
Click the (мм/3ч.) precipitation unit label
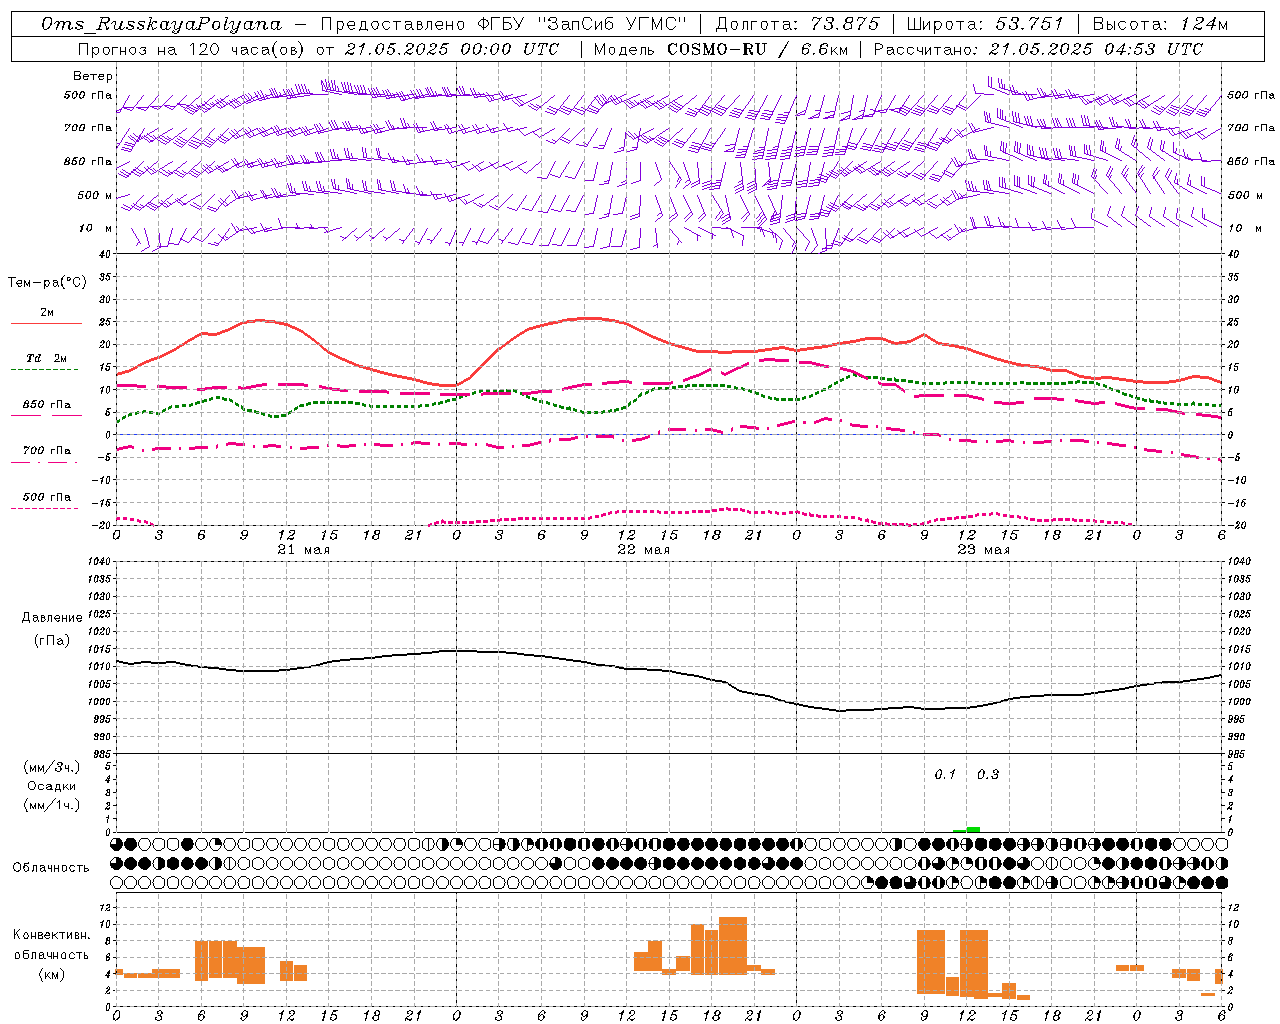coord(52,767)
